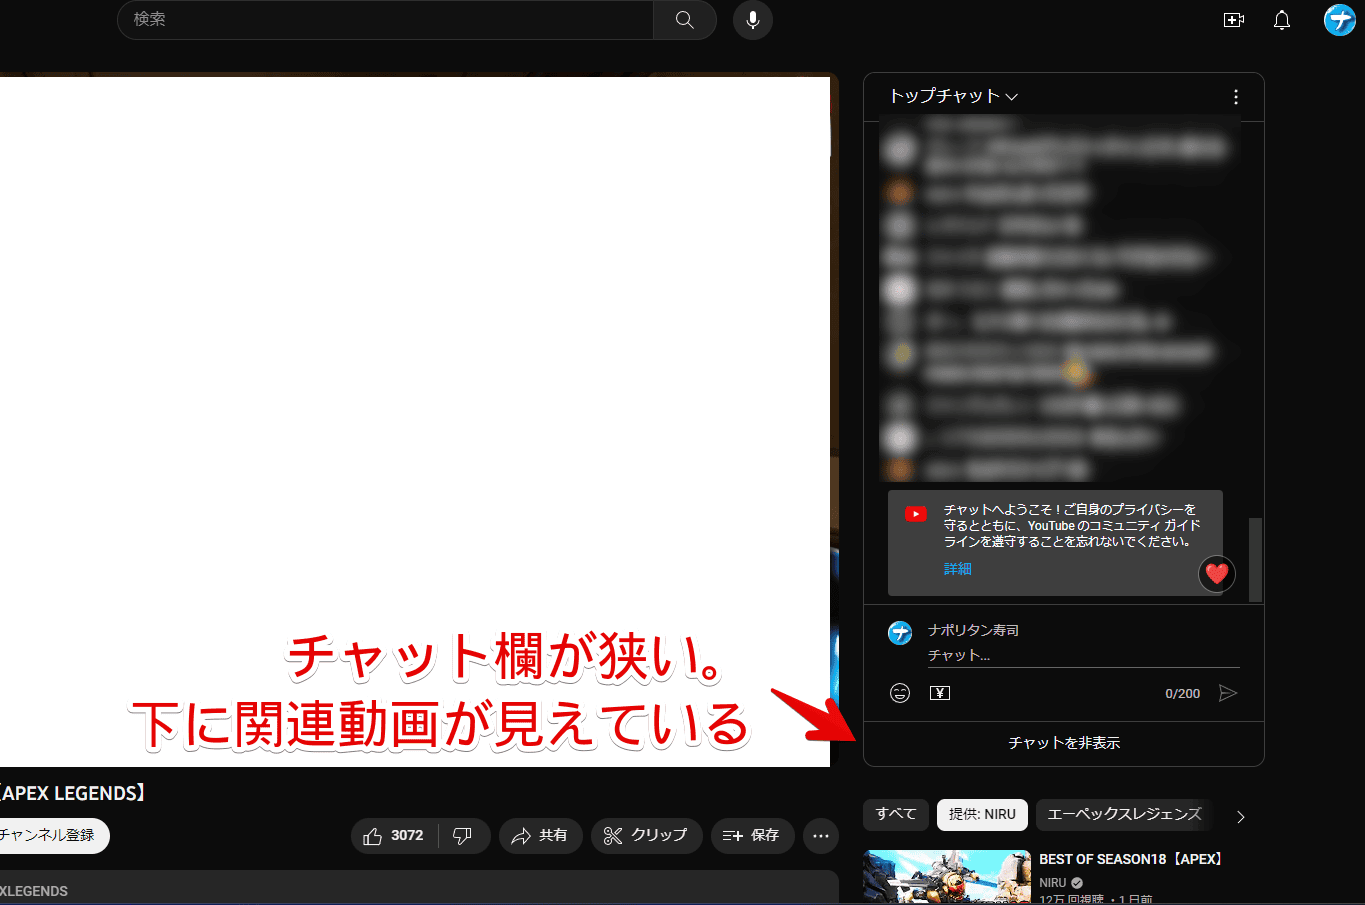Open the create video icon
Viewport: 1365px width, 905px height.
(1234, 20)
